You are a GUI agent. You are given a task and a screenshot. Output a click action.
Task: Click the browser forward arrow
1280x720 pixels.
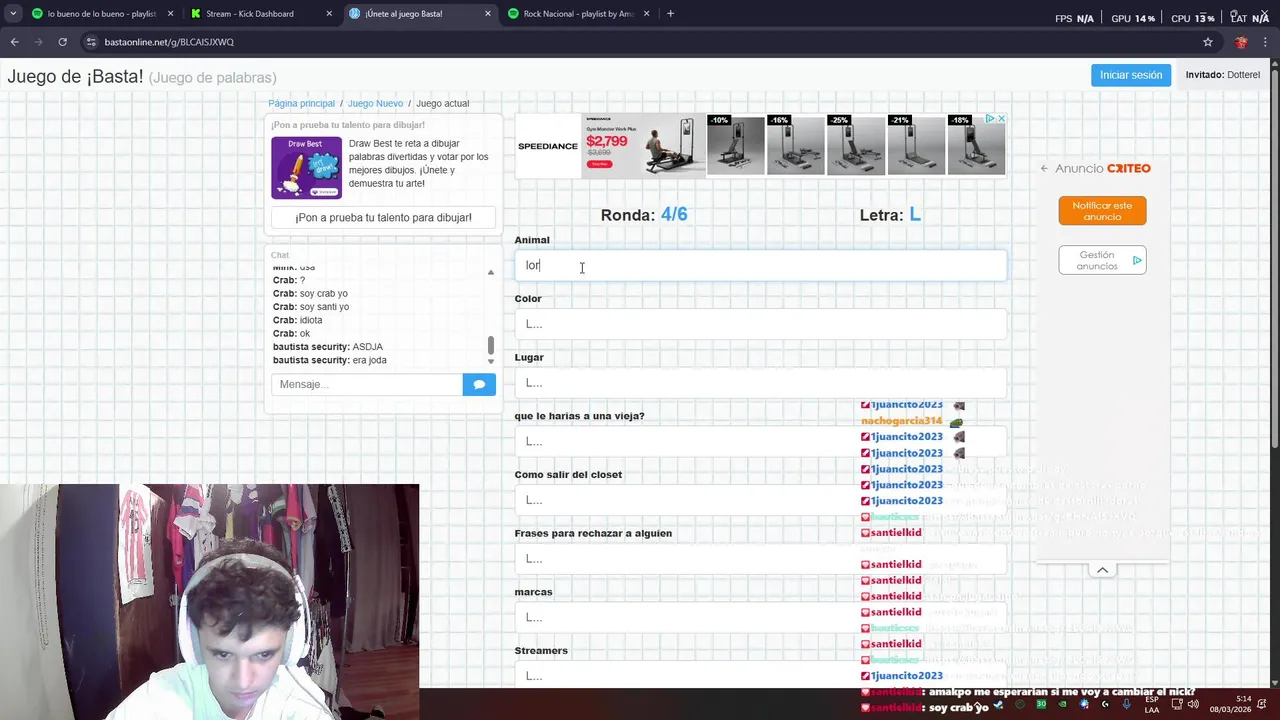38,42
